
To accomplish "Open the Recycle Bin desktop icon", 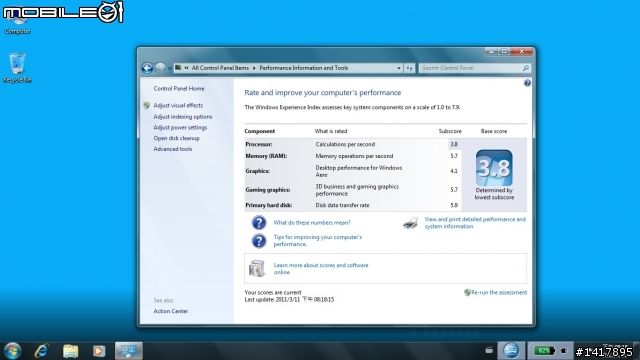I will pyautogui.click(x=17, y=68).
